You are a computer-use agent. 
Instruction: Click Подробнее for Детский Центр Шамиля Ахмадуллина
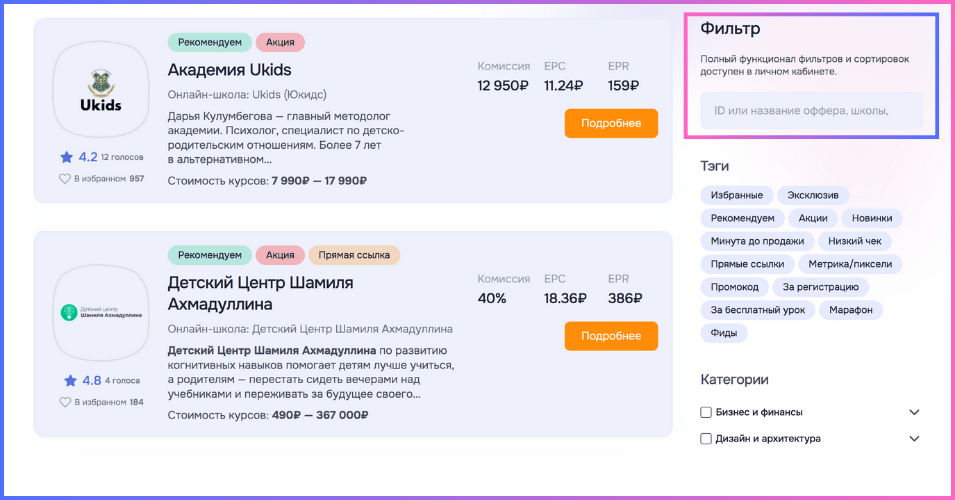[x=611, y=336]
